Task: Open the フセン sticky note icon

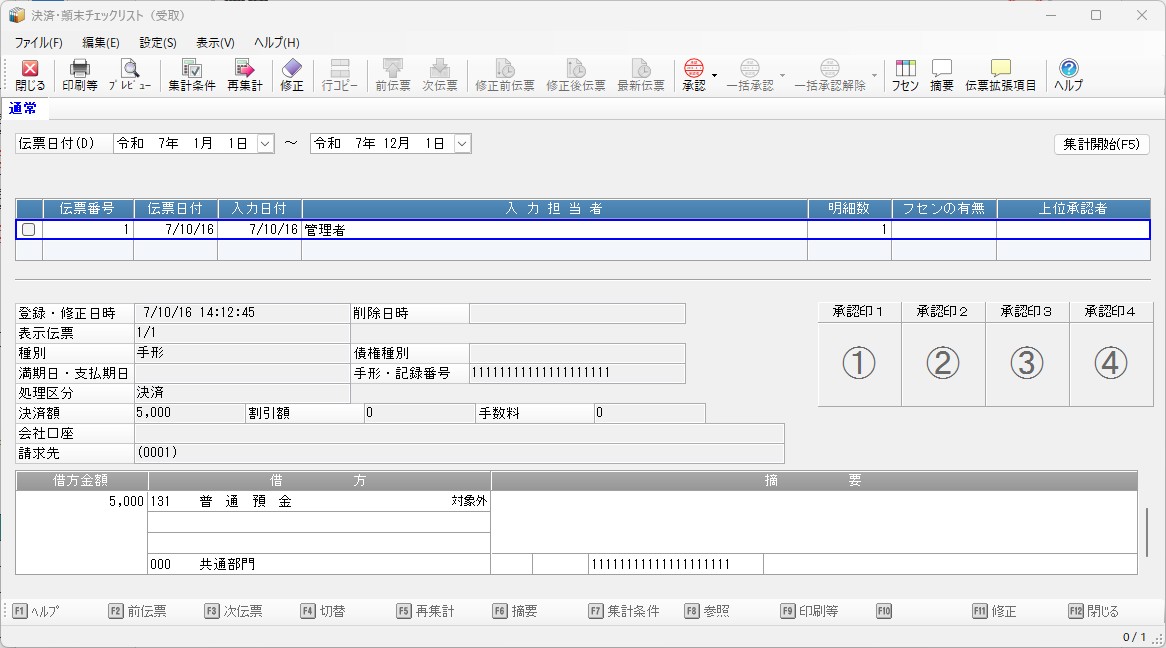Action: coord(905,75)
